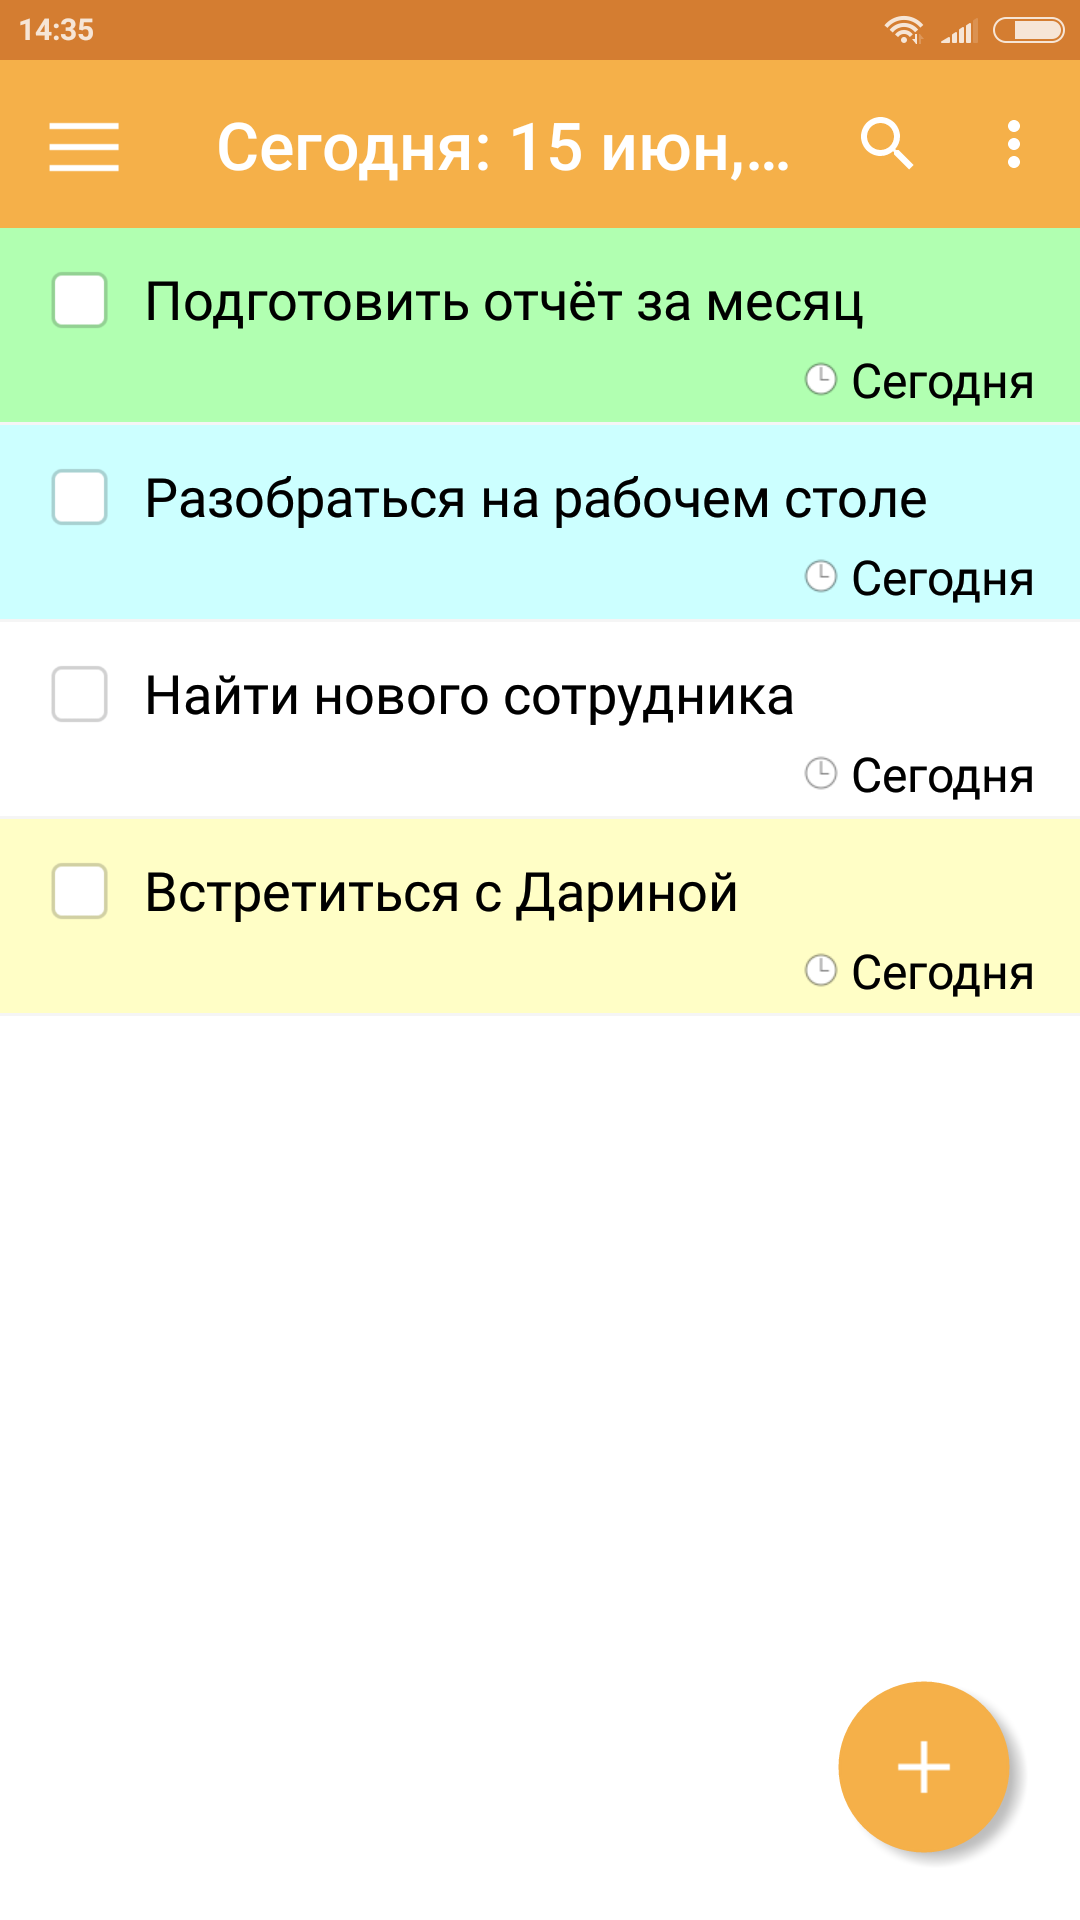
Task: Open task Найти нового сотрудника
Action: [469, 696]
